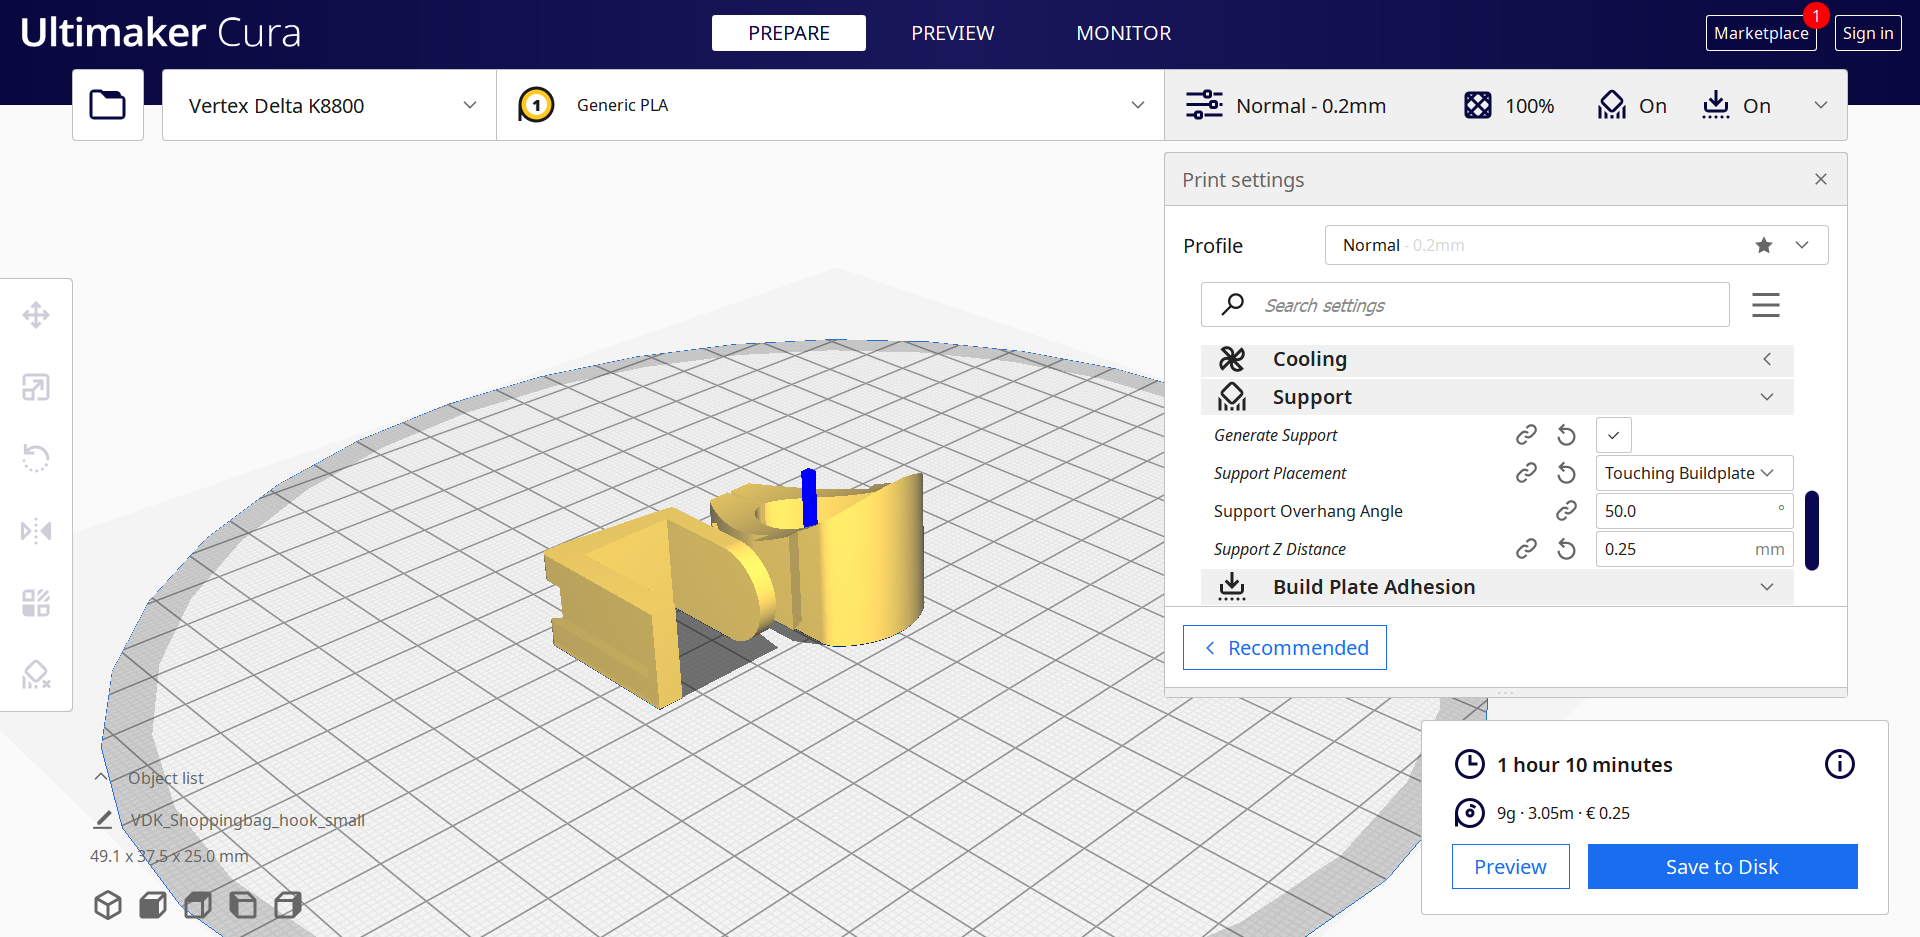Edit the Support Overhang Angle value field

point(1694,511)
